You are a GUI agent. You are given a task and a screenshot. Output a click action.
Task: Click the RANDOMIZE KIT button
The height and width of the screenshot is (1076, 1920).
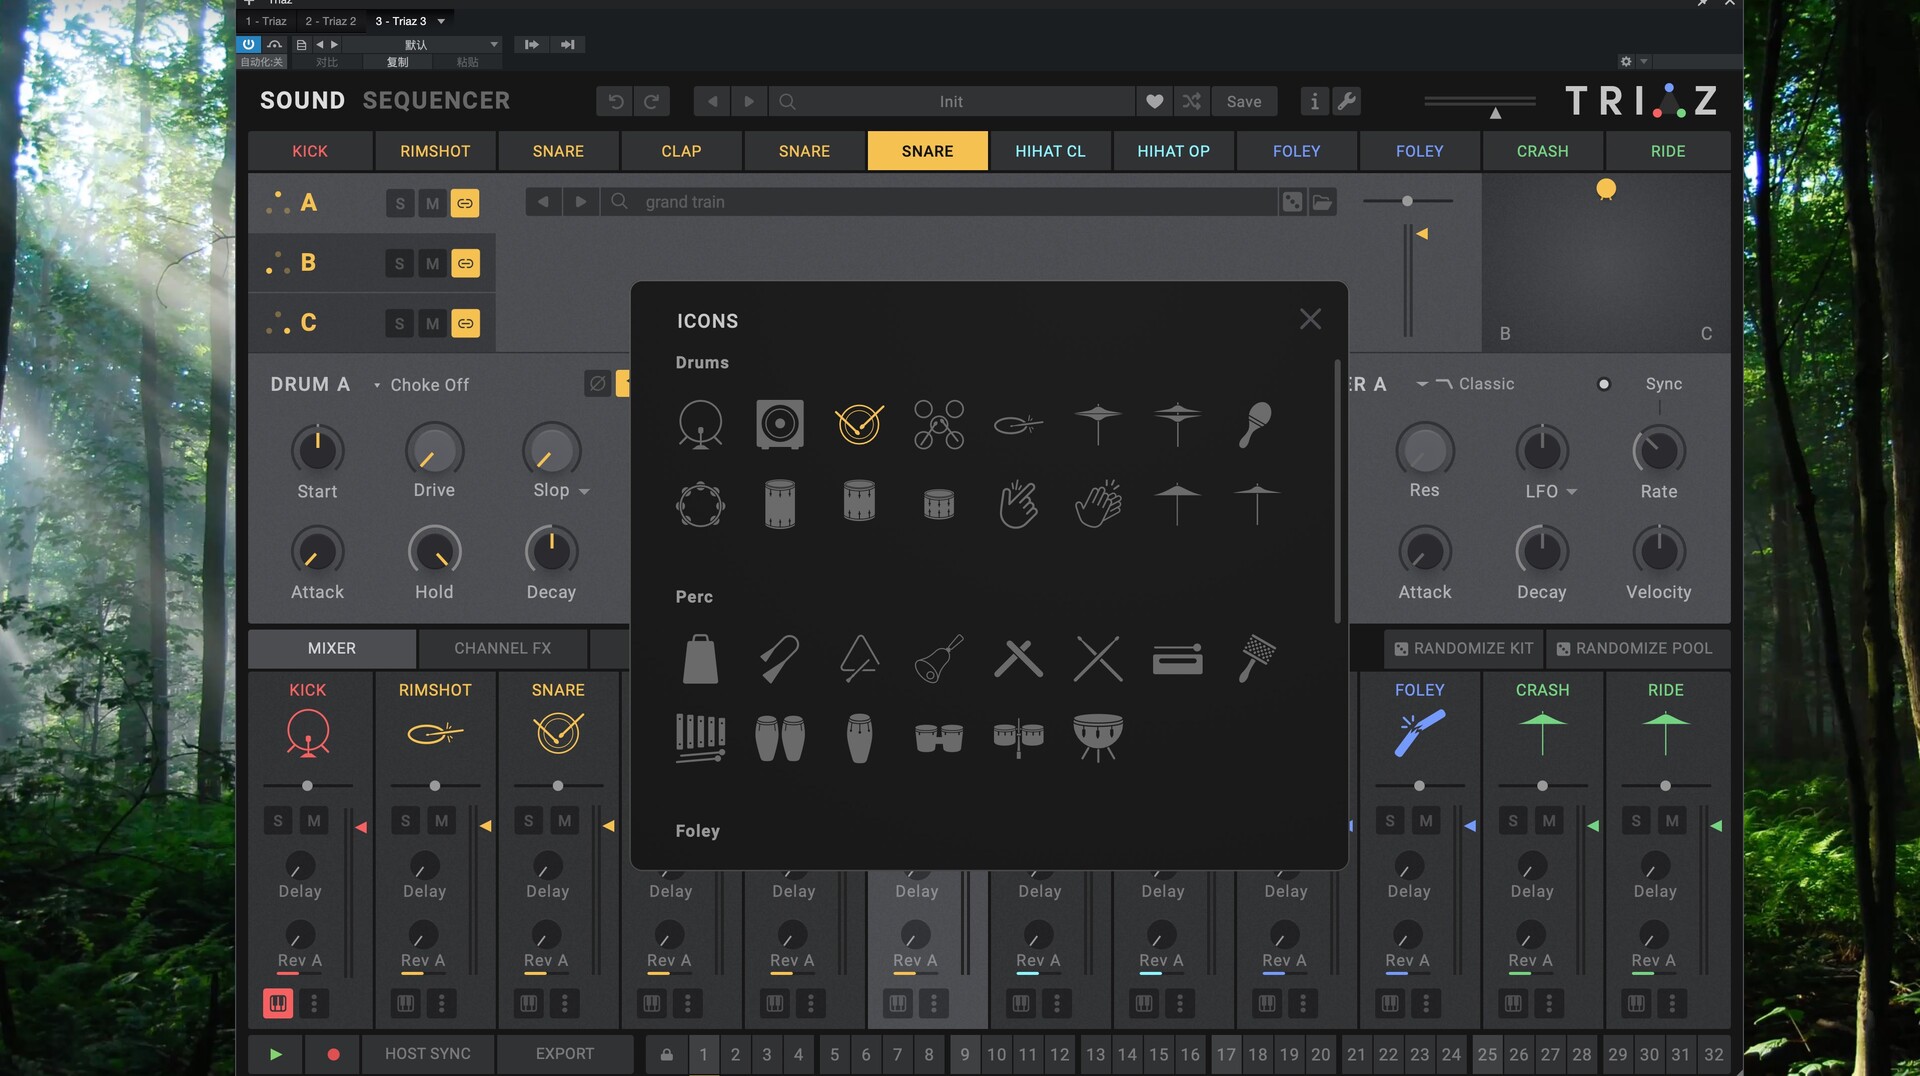click(1463, 648)
